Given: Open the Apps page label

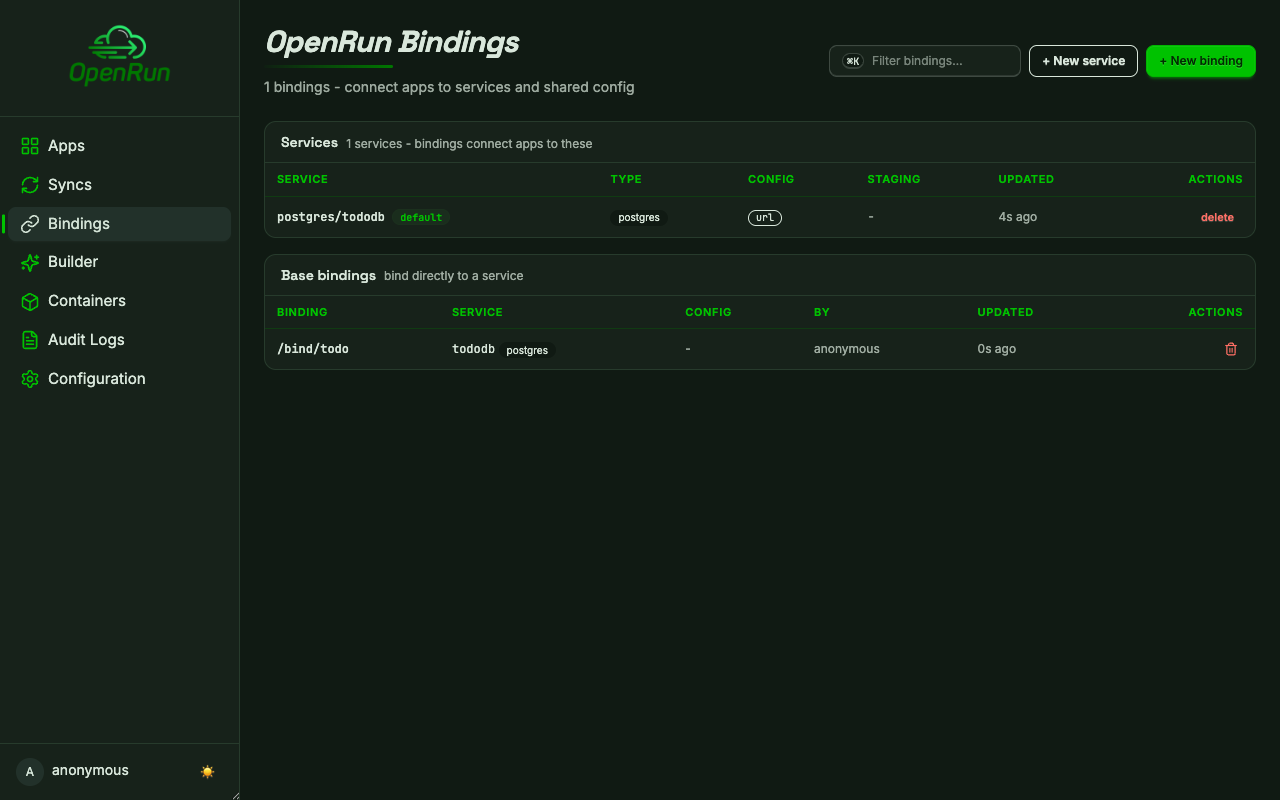Looking at the screenshot, I should 66,146.
